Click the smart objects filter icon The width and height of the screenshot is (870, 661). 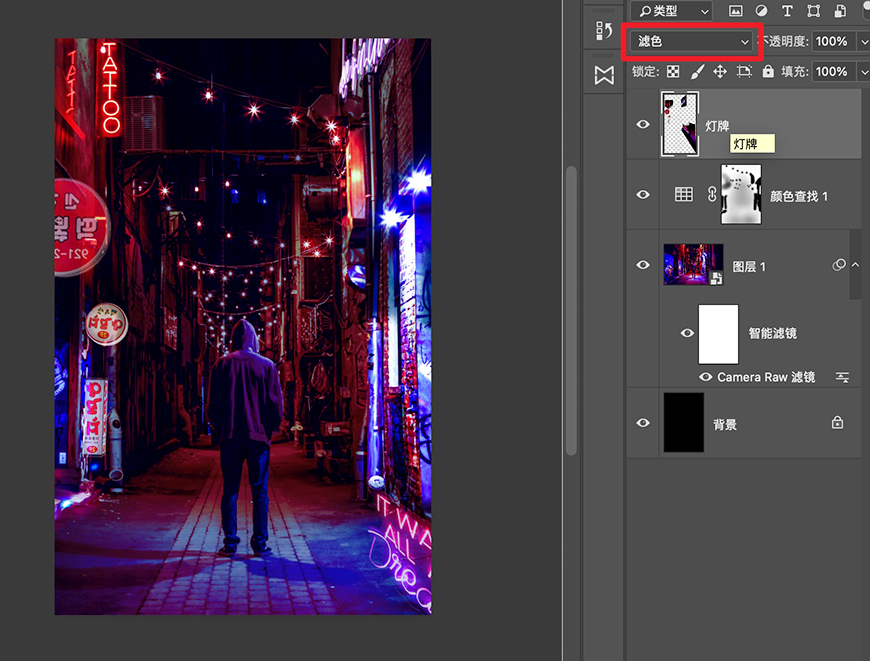pyautogui.click(x=838, y=10)
